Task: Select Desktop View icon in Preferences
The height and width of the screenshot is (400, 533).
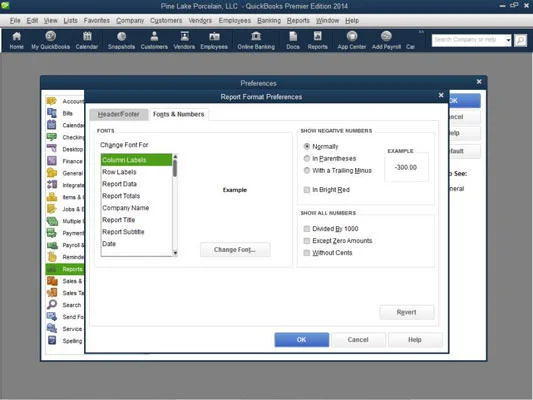Action: tap(52, 149)
